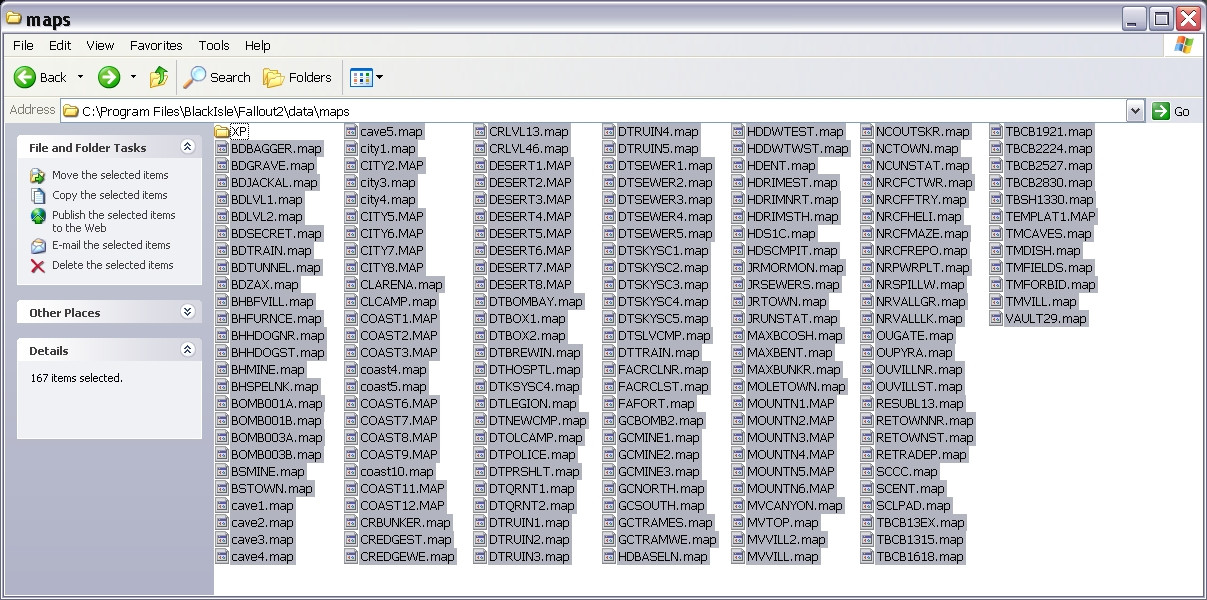Open the Views dropdown button

365,77
